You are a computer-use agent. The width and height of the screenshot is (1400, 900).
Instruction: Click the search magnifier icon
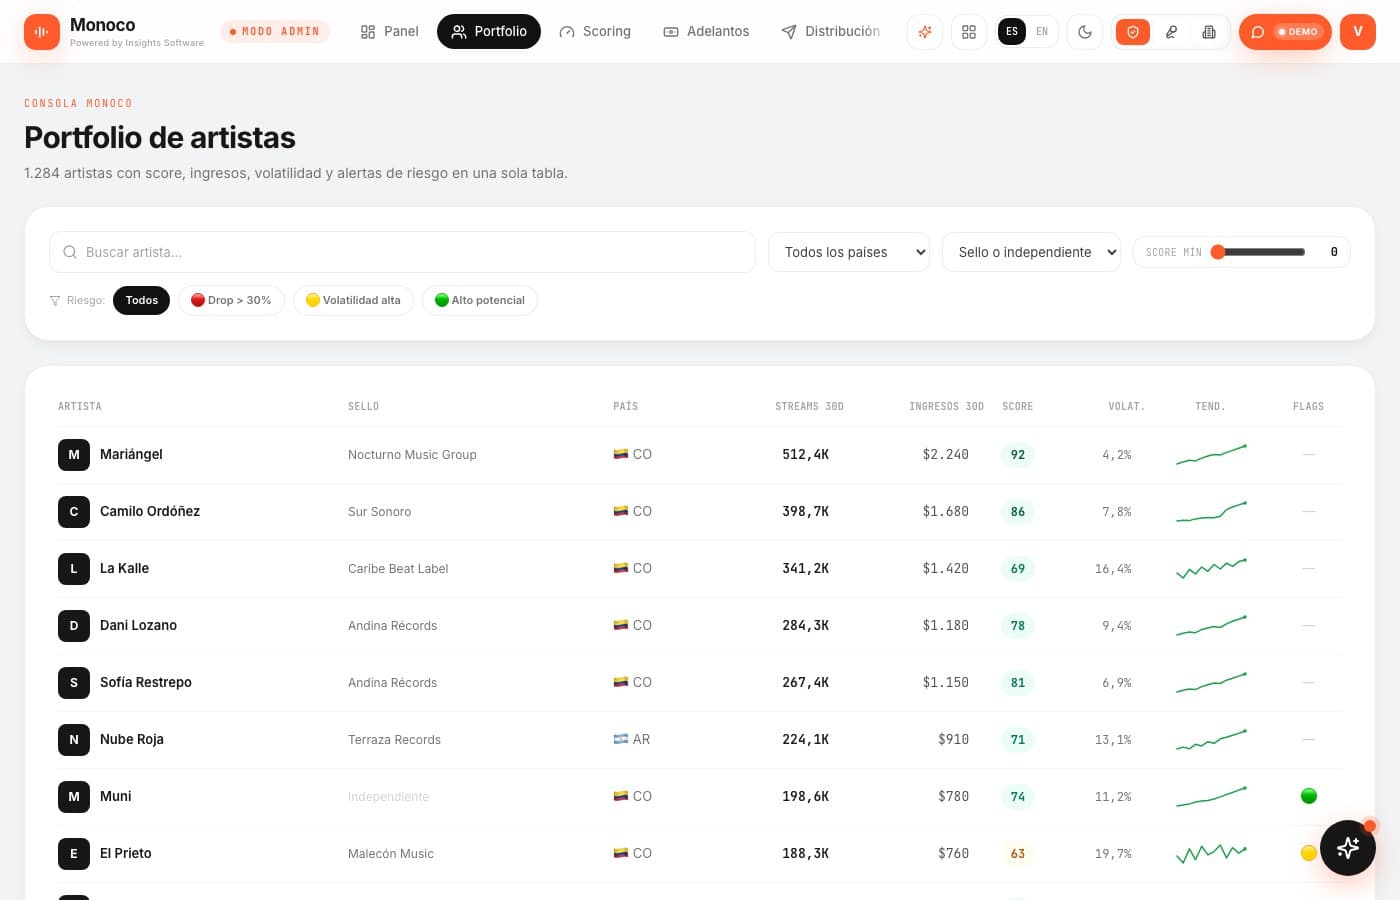pyautogui.click(x=70, y=252)
